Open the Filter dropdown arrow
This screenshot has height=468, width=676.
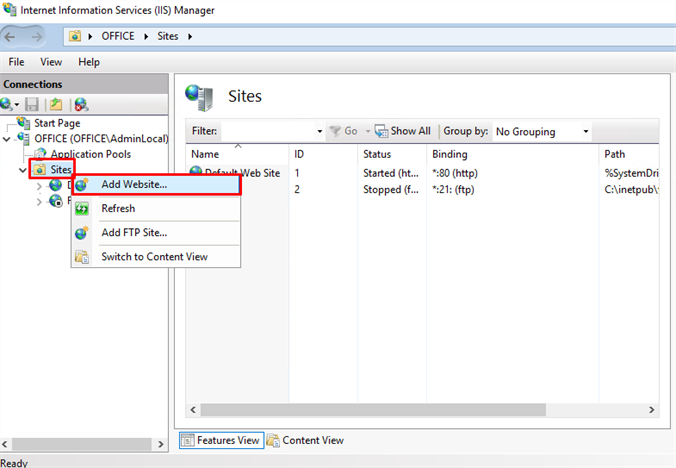319,131
